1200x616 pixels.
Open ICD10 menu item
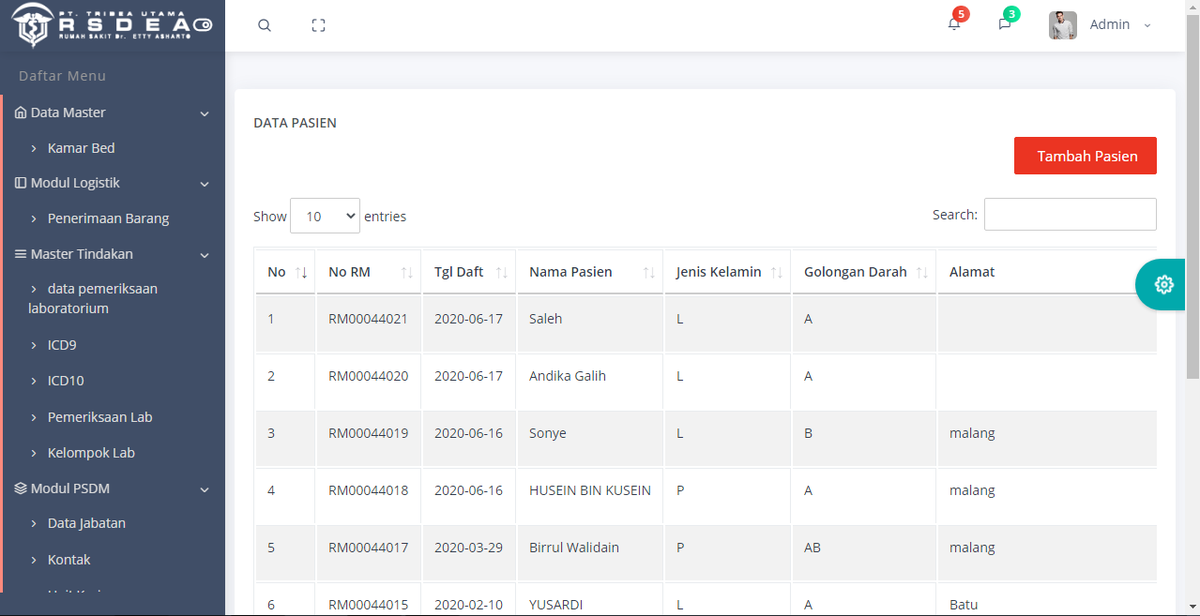point(66,381)
